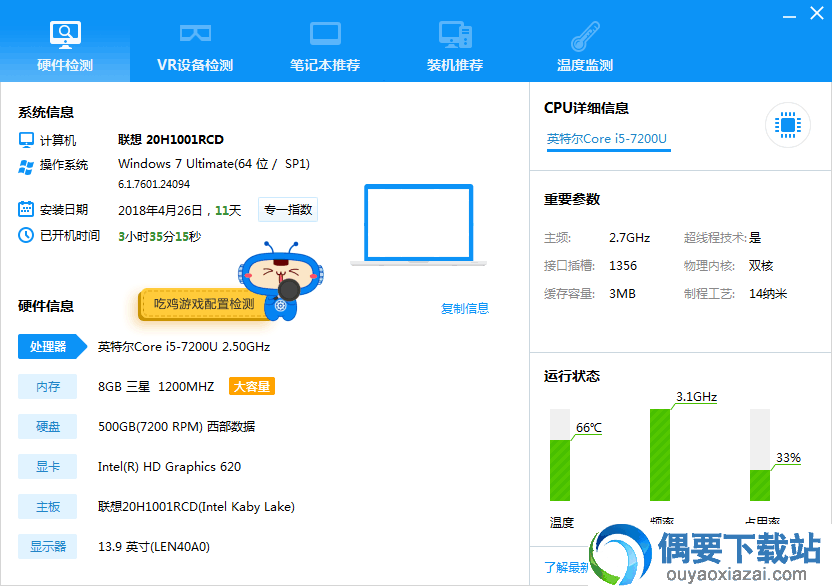Image resolution: width=832 pixels, height=586 pixels.
Task: Open the 笔记本推荐 laptop recommendation tab
Action: coord(325,46)
